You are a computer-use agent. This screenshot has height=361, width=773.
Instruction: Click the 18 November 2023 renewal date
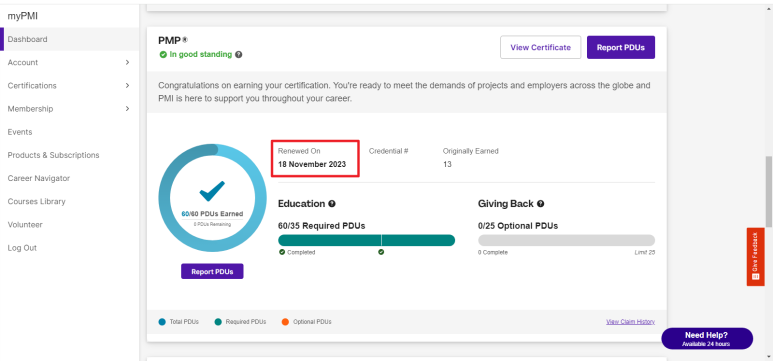[x=312, y=164]
